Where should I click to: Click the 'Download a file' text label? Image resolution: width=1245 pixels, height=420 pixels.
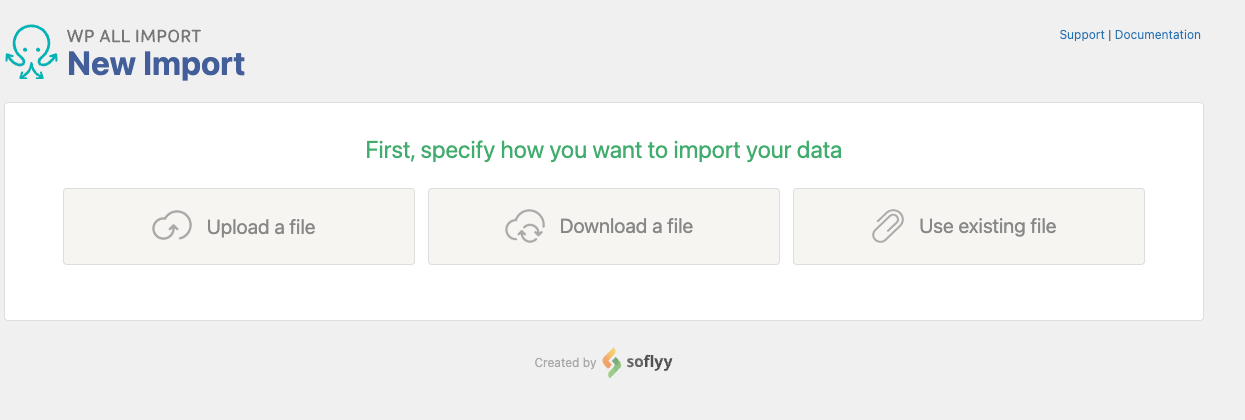tap(626, 226)
